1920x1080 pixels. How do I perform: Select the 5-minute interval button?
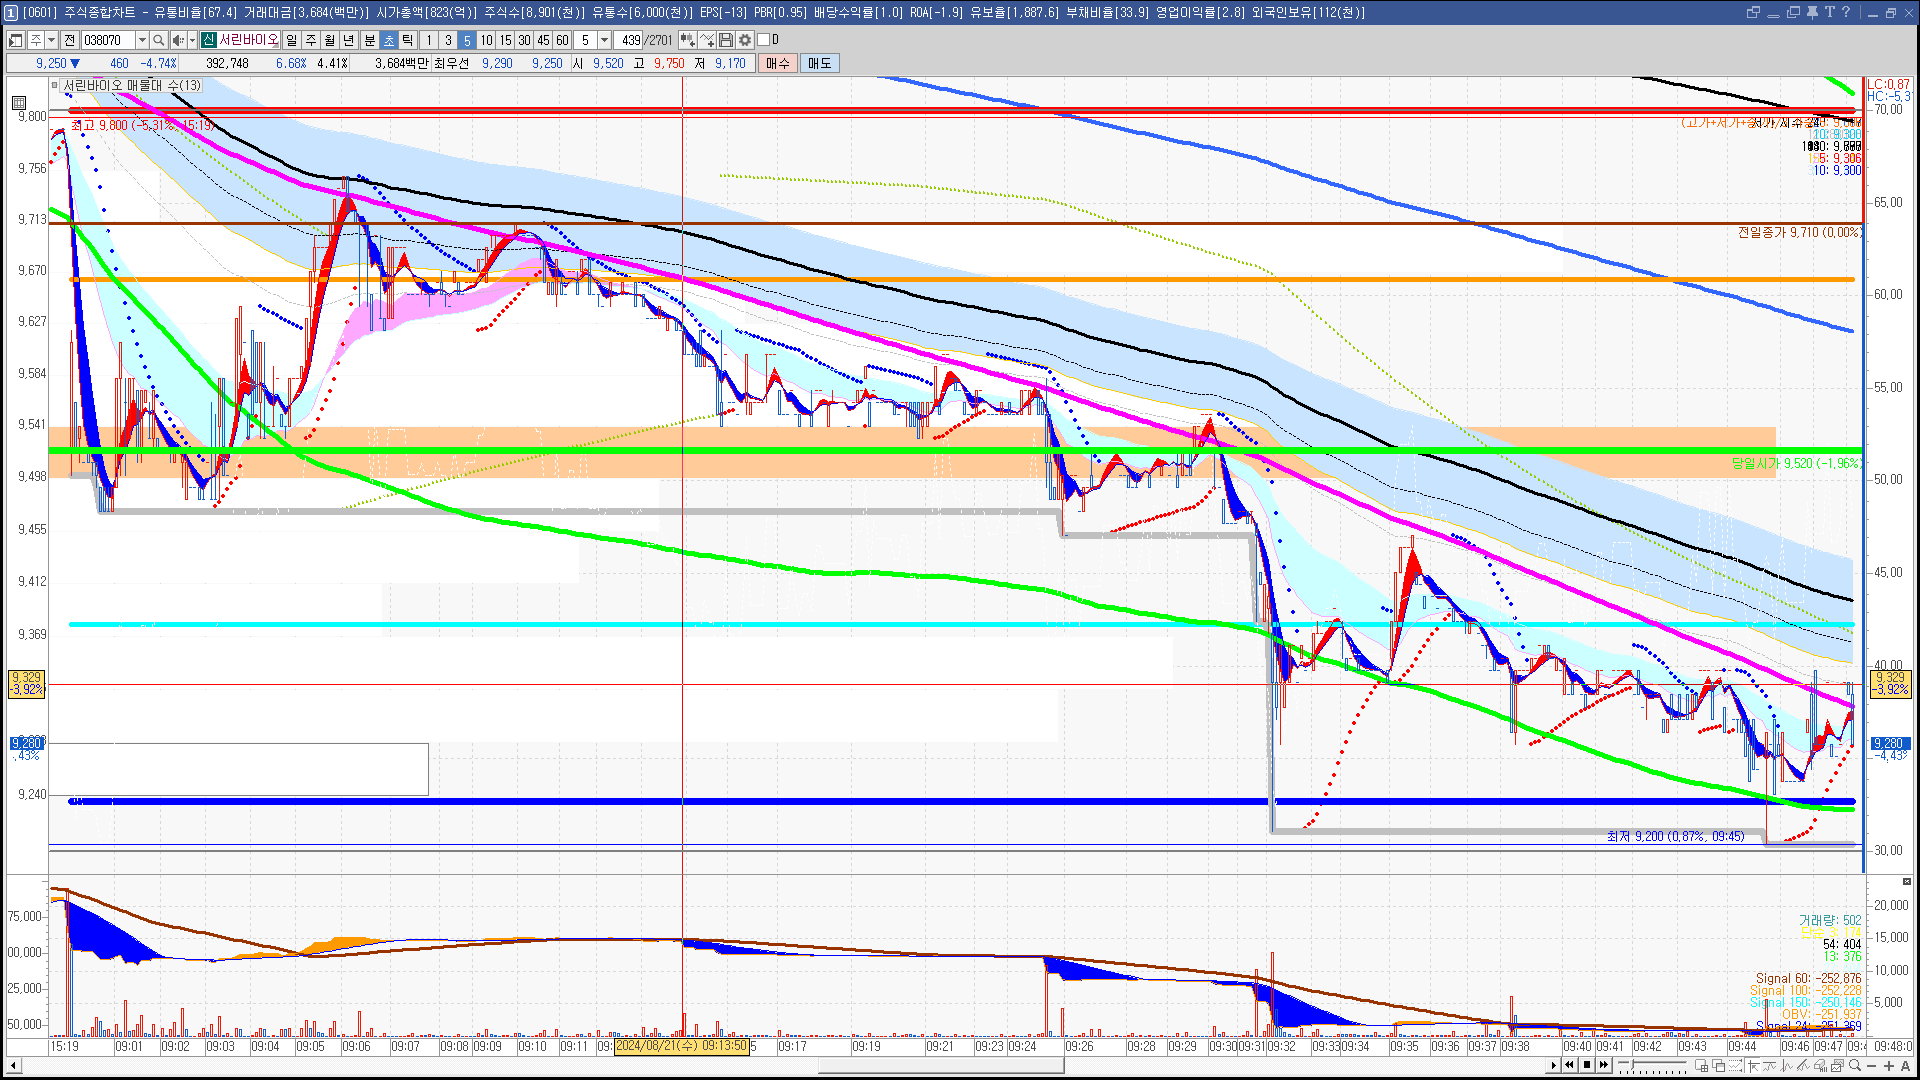pos(466,40)
